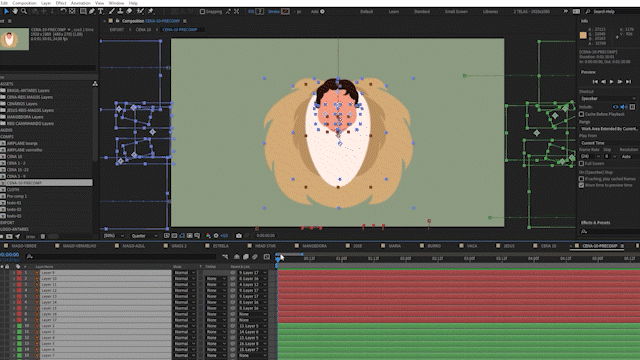Image resolution: width=640 pixels, height=360 pixels.
Task: Switch to the MANGEDORA timeline tab
Action: click(315, 246)
